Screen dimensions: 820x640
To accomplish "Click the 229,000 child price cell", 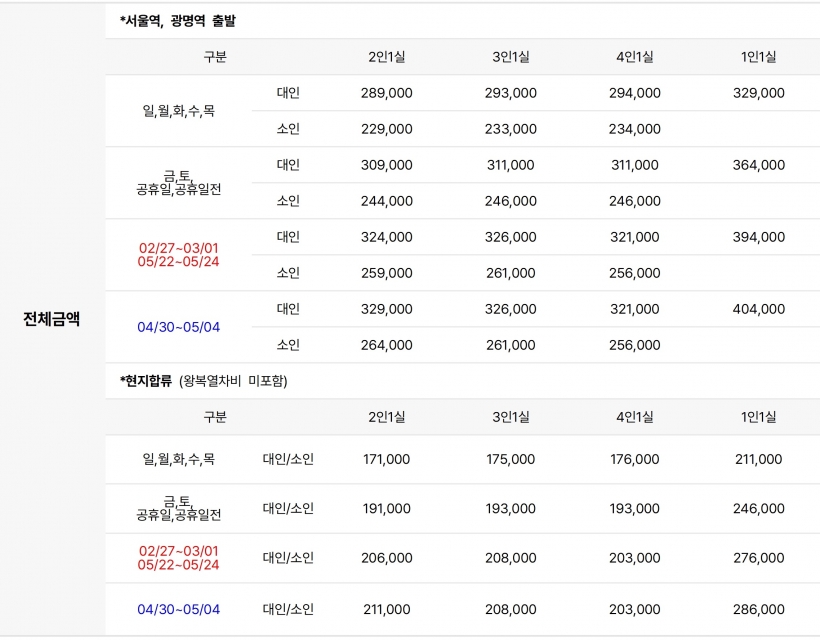I will [386, 129].
